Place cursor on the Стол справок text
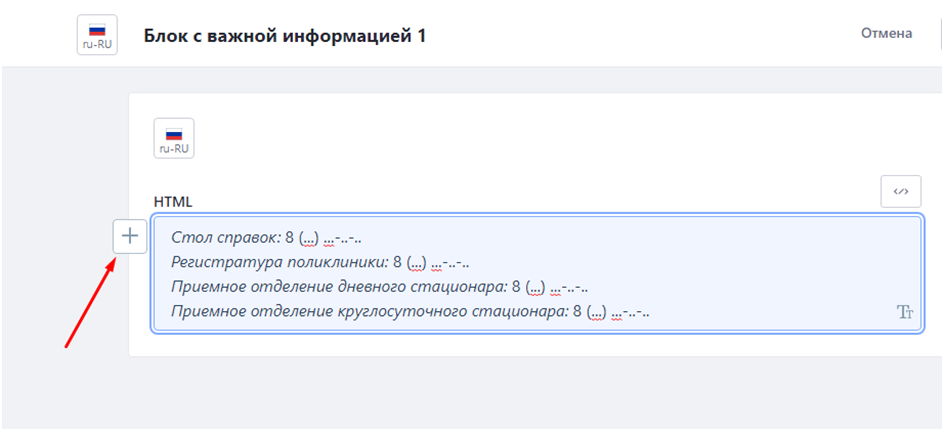 pos(225,238)
